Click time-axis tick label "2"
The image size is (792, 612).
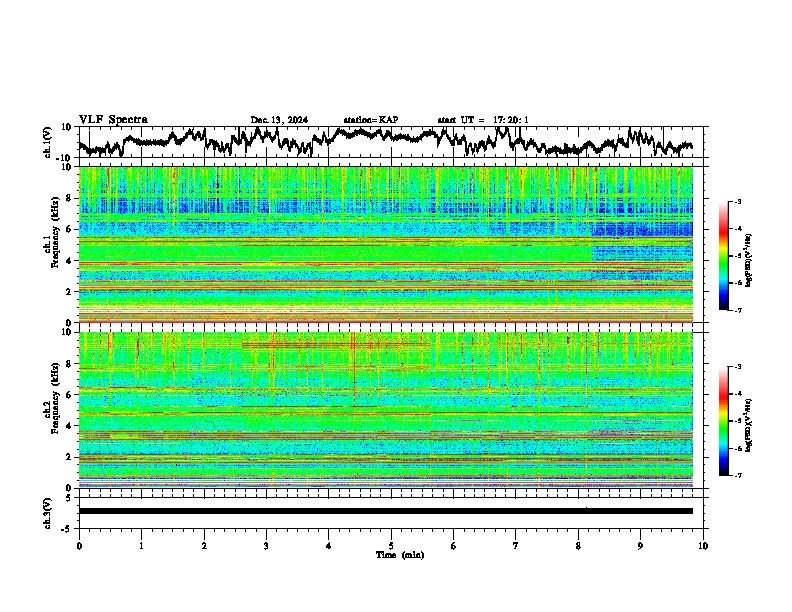204,546
